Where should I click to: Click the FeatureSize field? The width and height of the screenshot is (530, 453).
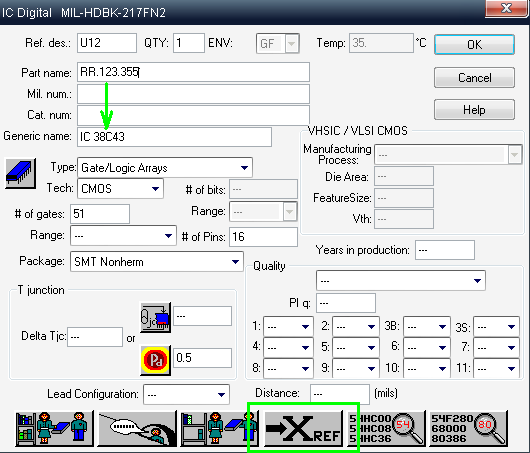pyautogui.click(x=404, y=198)
